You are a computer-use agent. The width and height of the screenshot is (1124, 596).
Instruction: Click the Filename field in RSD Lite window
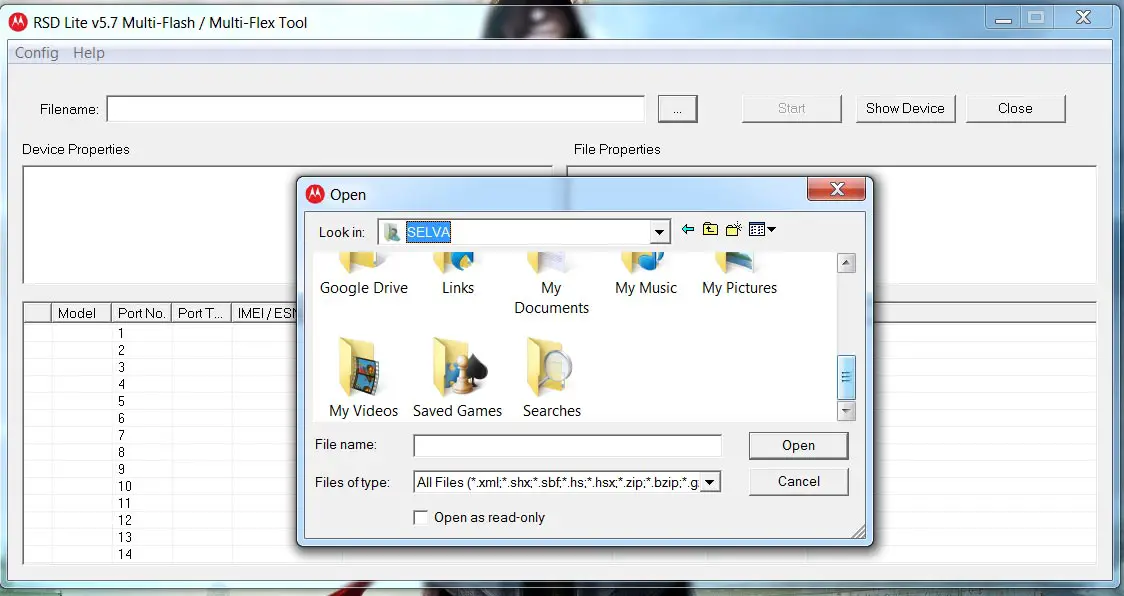coord(376,109)
